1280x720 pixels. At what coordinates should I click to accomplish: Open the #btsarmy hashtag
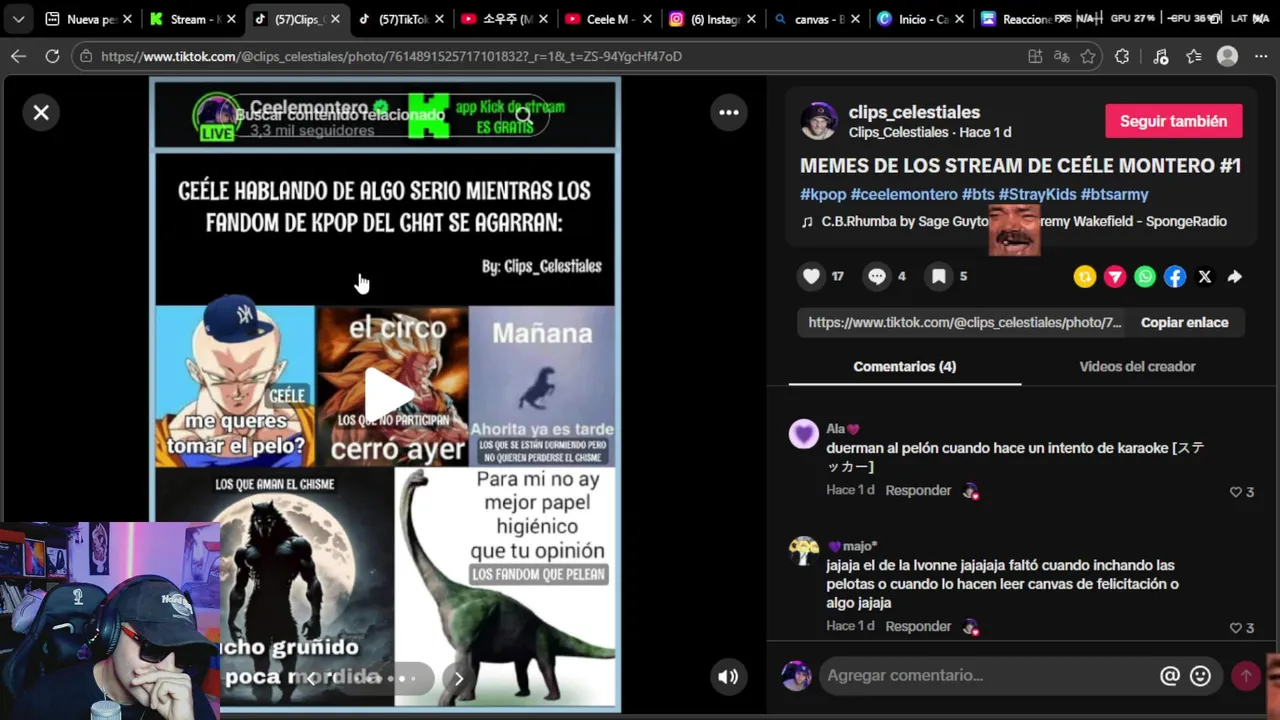[1114, 194]
